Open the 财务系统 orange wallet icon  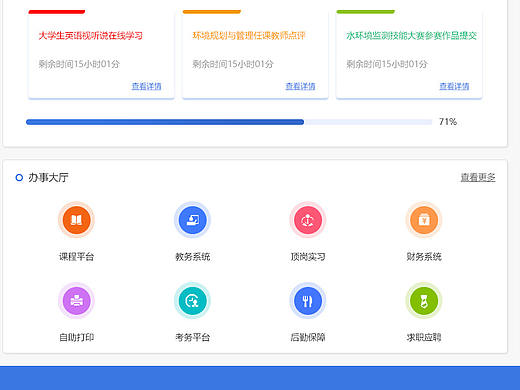tap(424, 220)
